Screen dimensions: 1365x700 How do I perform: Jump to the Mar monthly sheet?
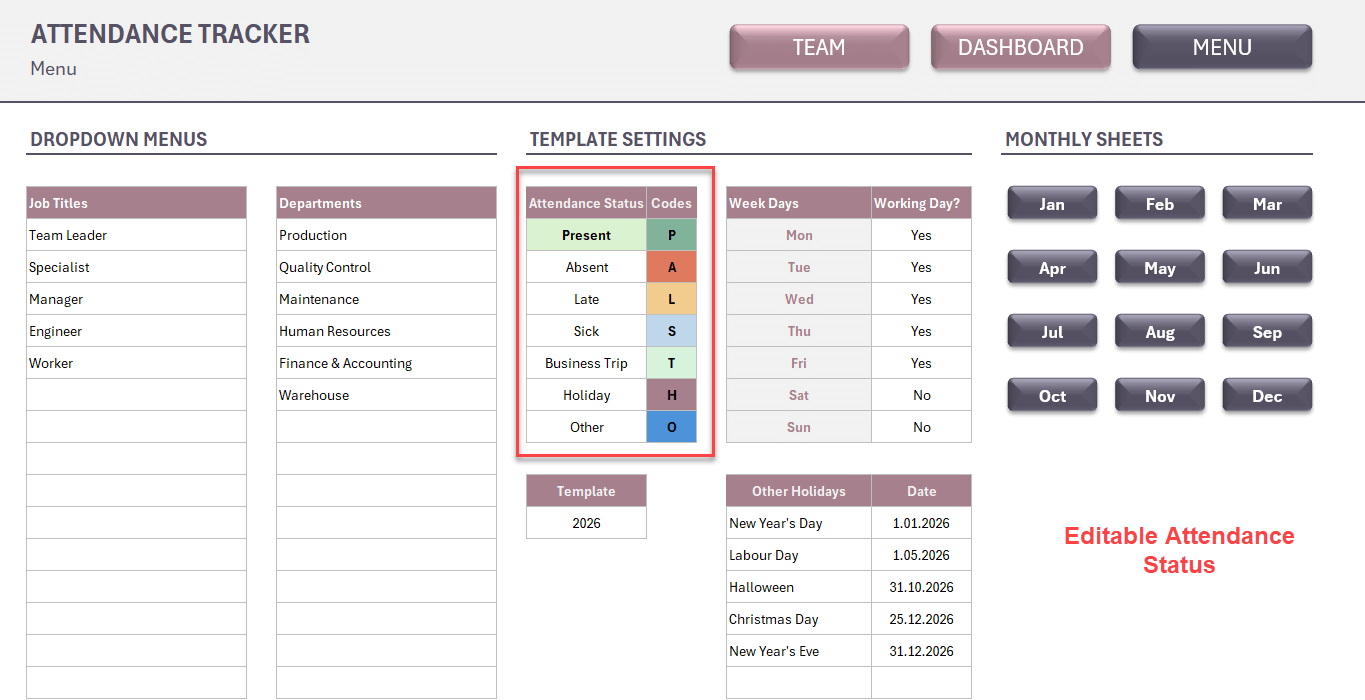pos(1266,204)
